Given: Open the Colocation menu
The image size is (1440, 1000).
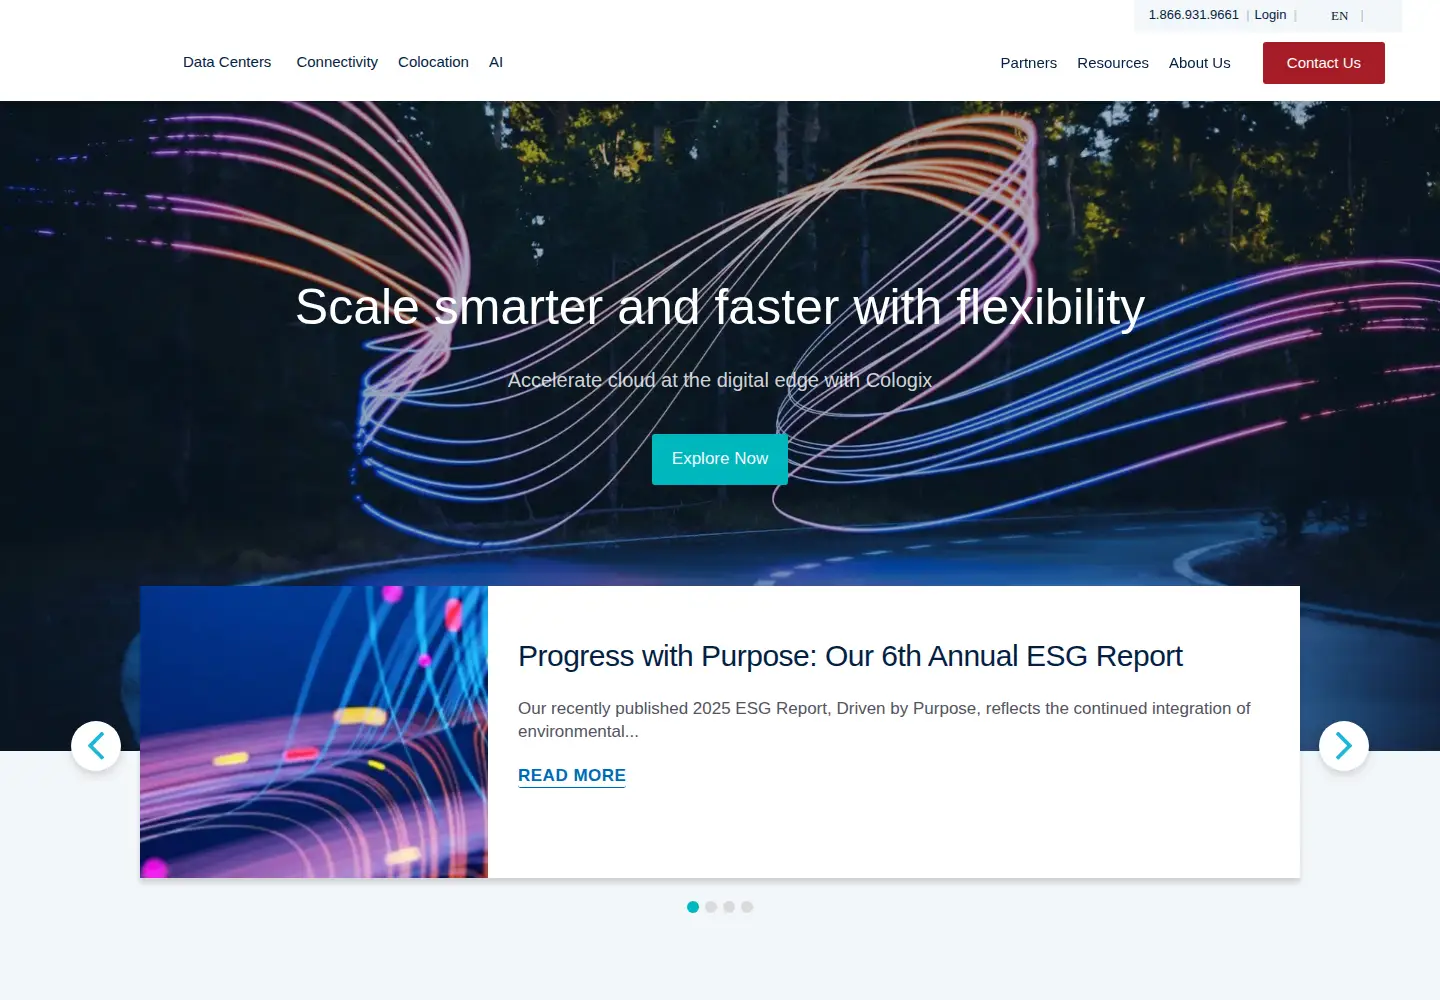Looking at the screenshot, I should [433, 62].
